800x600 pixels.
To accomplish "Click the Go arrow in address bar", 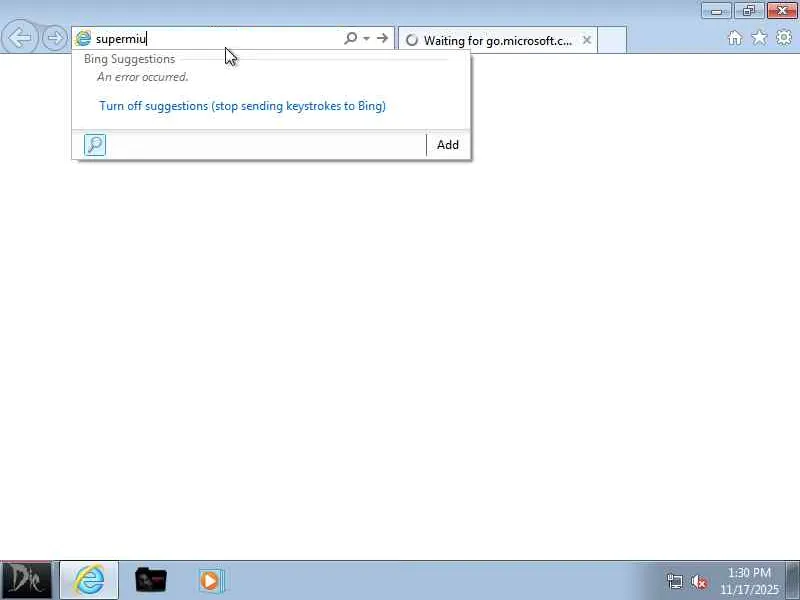I will [x=382, y=38].
